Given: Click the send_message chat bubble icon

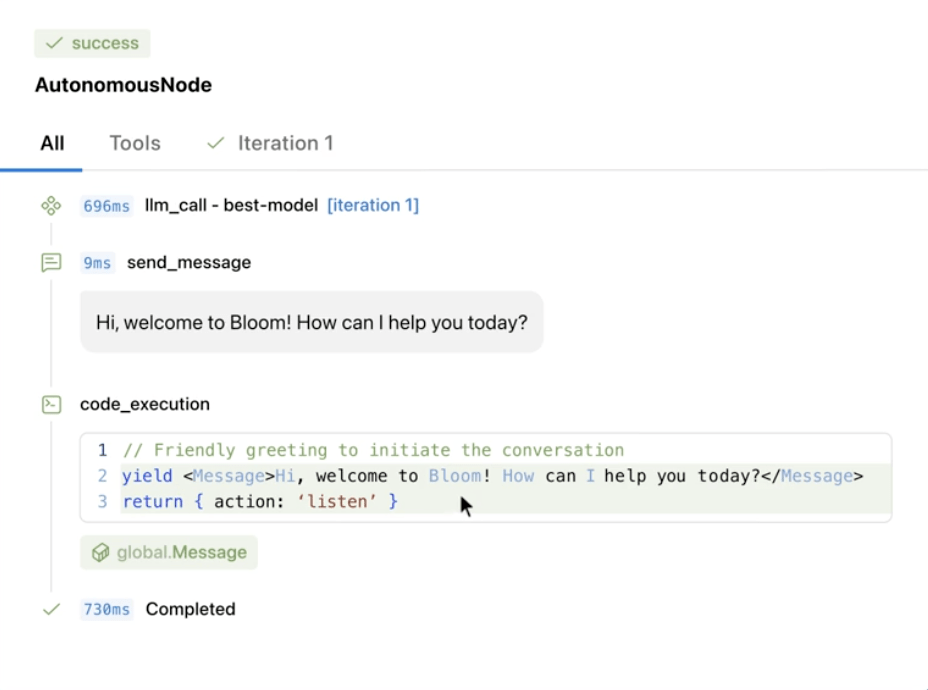Looking at the screenshot, I should (51, 263).
